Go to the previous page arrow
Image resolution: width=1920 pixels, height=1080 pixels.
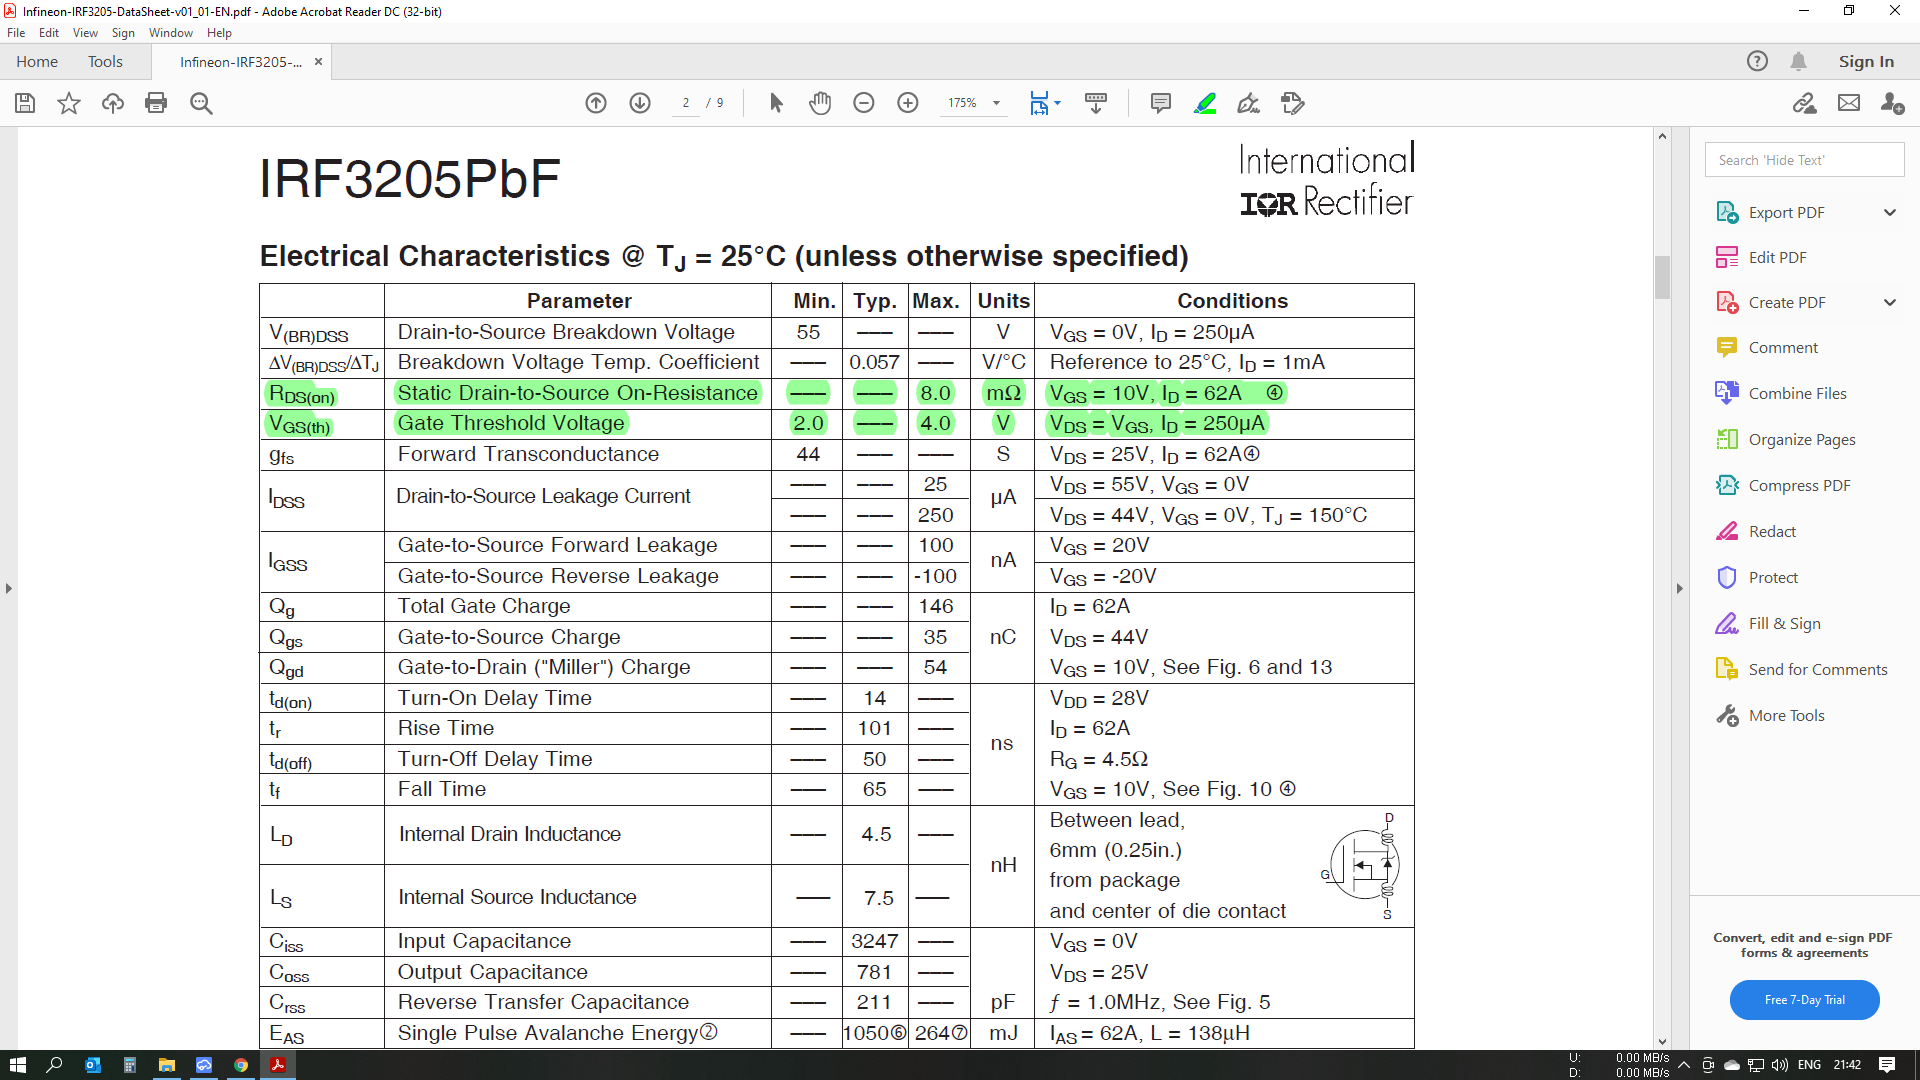coord(596,103)
